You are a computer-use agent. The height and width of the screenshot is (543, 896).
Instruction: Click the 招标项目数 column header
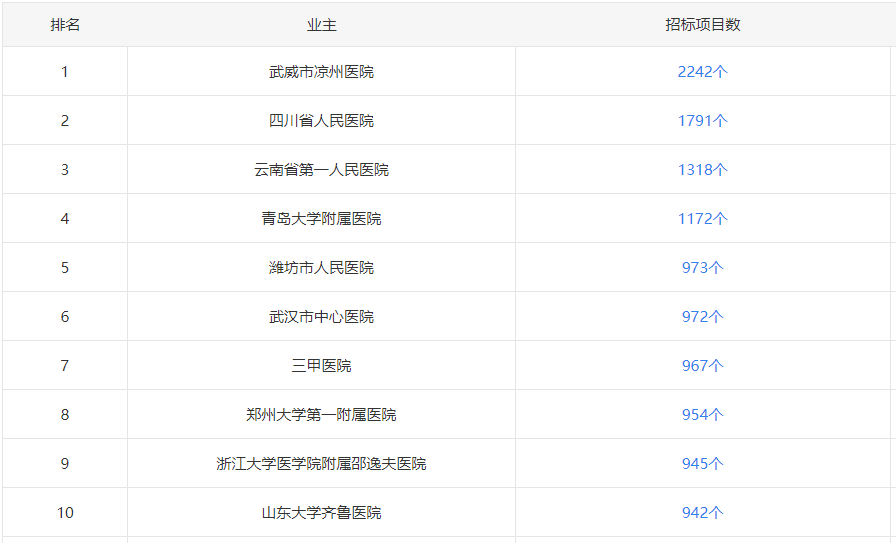pos(703,25)
